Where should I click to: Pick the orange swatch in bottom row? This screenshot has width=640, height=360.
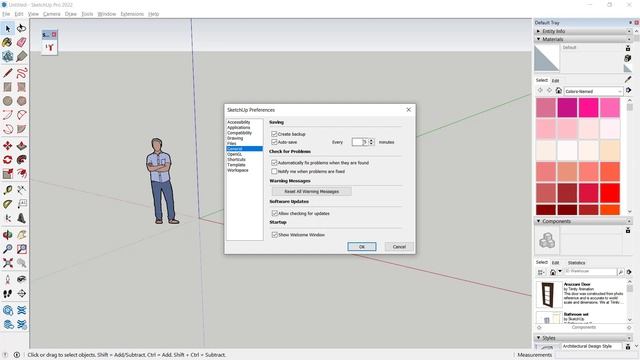[610, 210]
